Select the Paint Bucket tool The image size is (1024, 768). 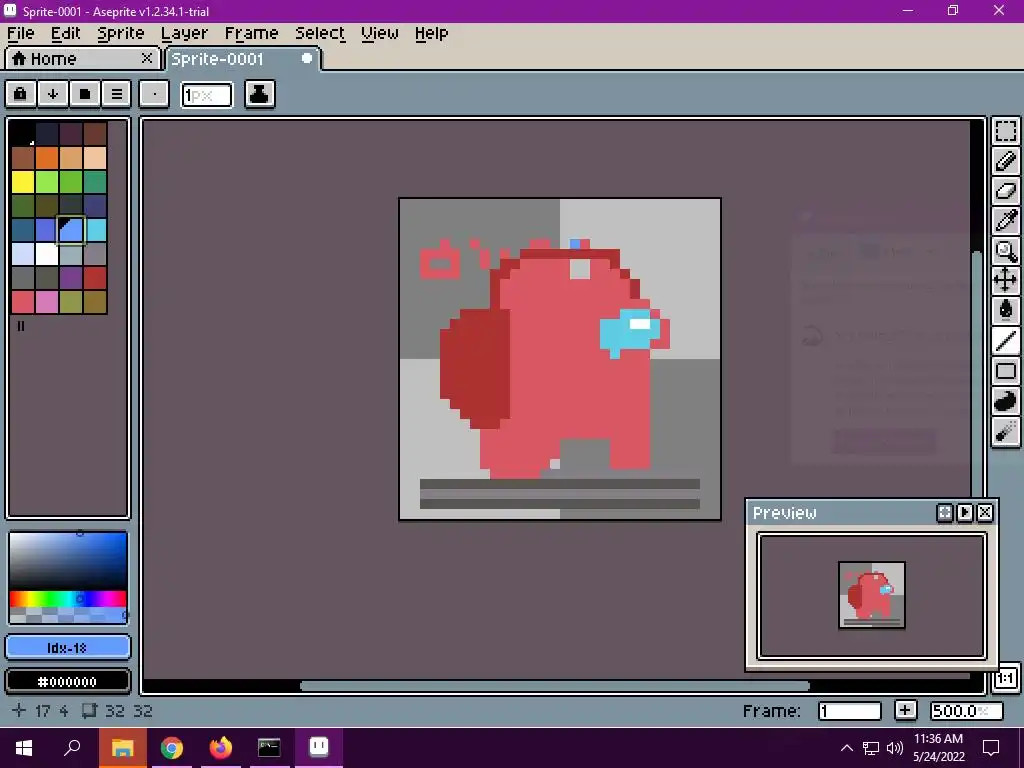pos(1006,311)
